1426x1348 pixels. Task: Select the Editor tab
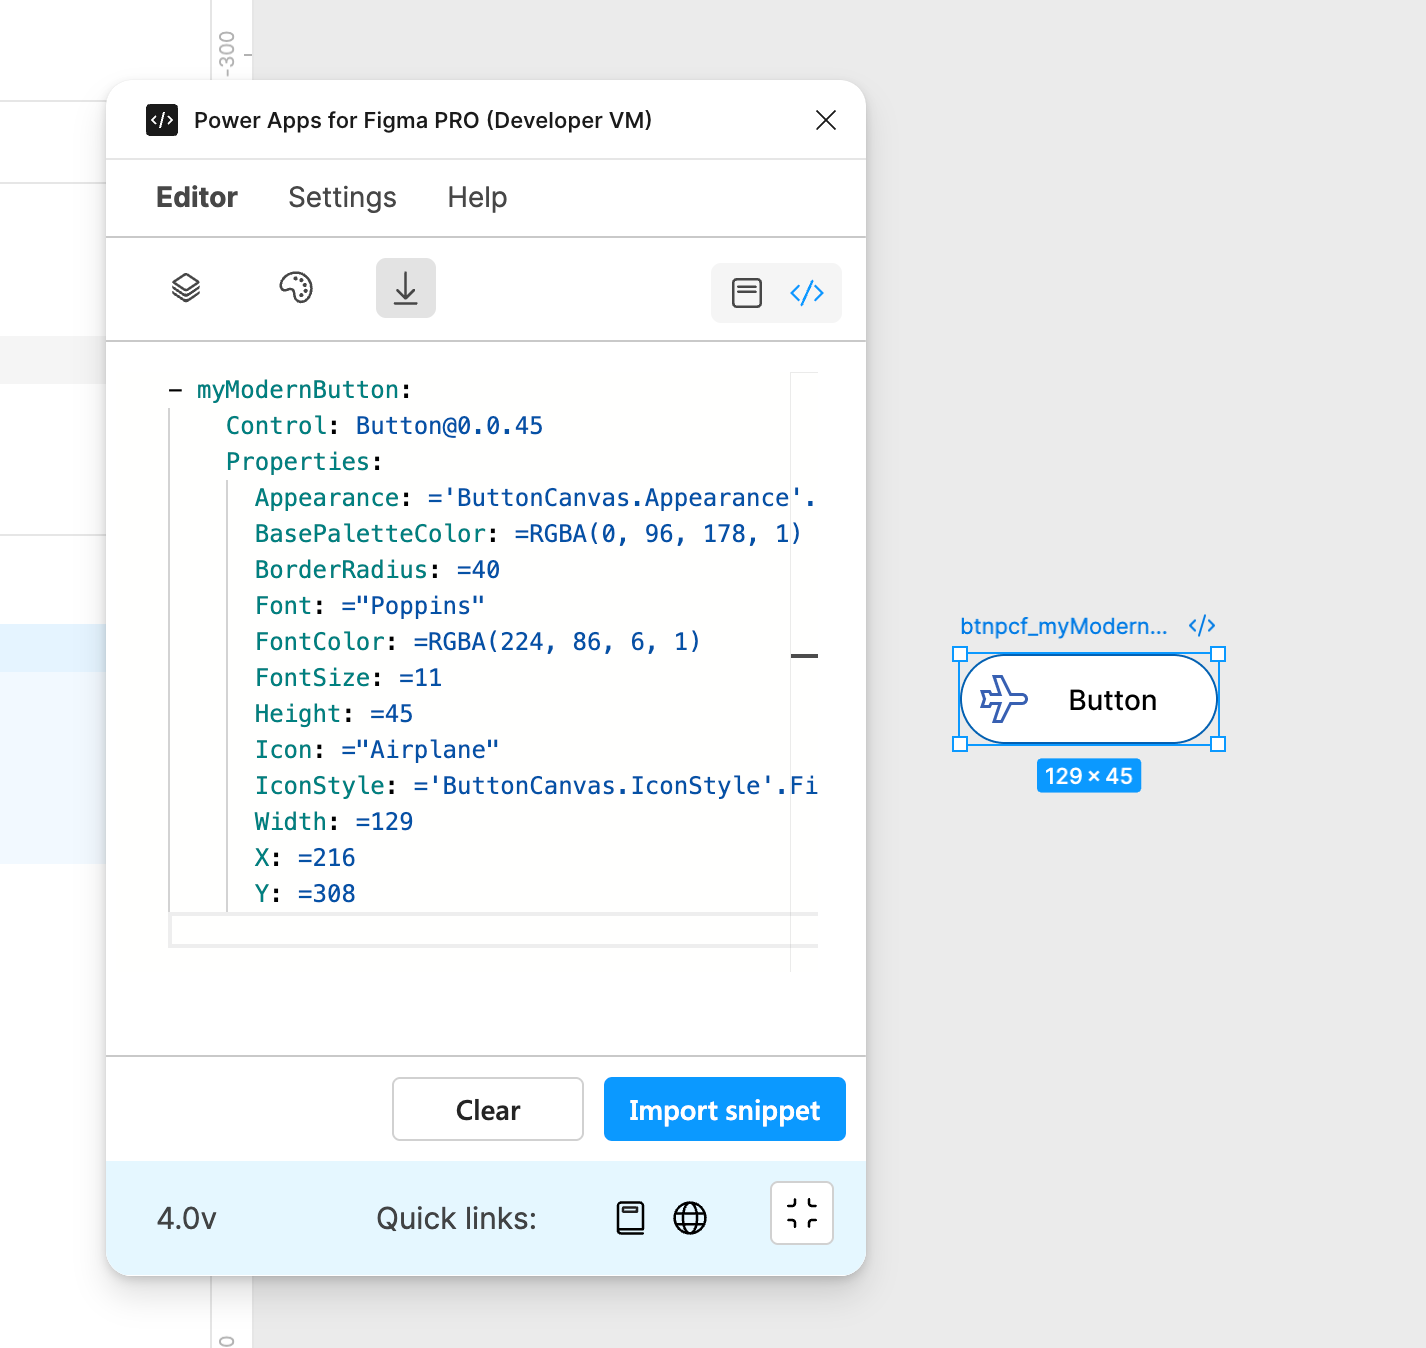(197, 197)
